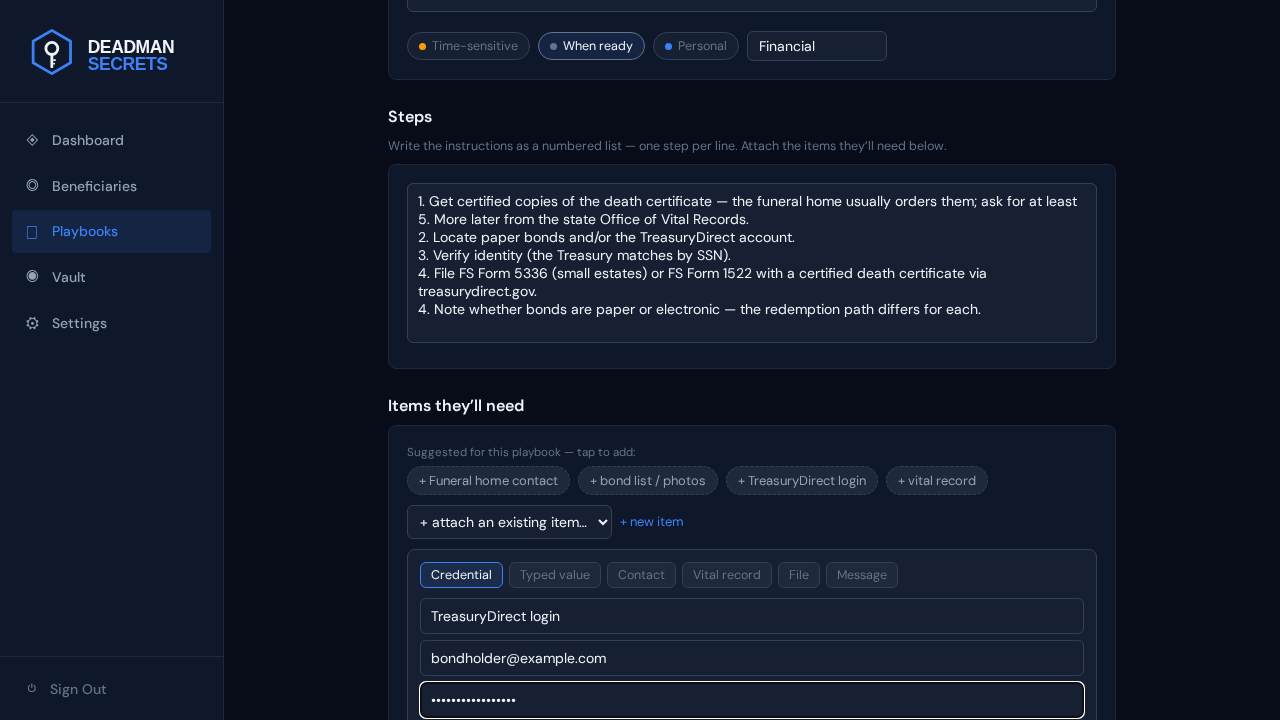The height and width of the screenshot is (720, 1280).
Task: Open the Vault section
Action: click(x=111, y=277)
